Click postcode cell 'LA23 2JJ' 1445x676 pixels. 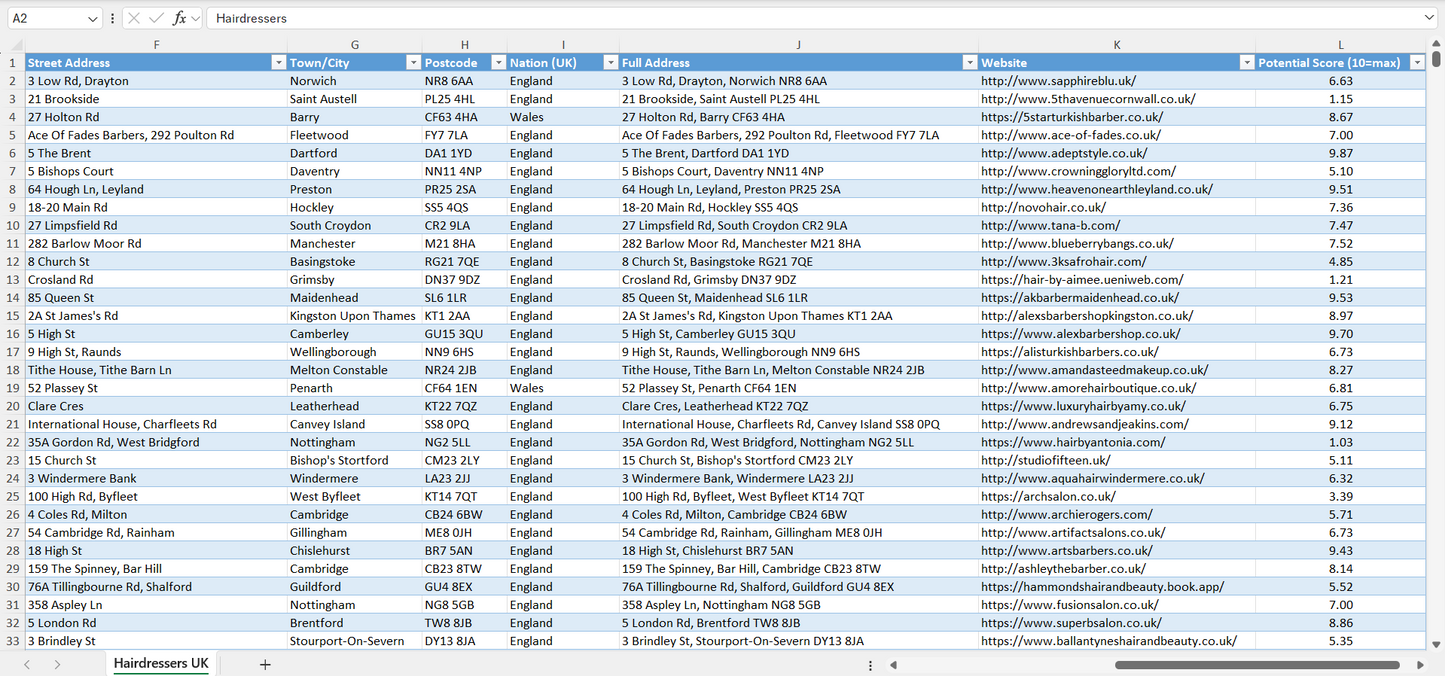[x=464, y=478]
